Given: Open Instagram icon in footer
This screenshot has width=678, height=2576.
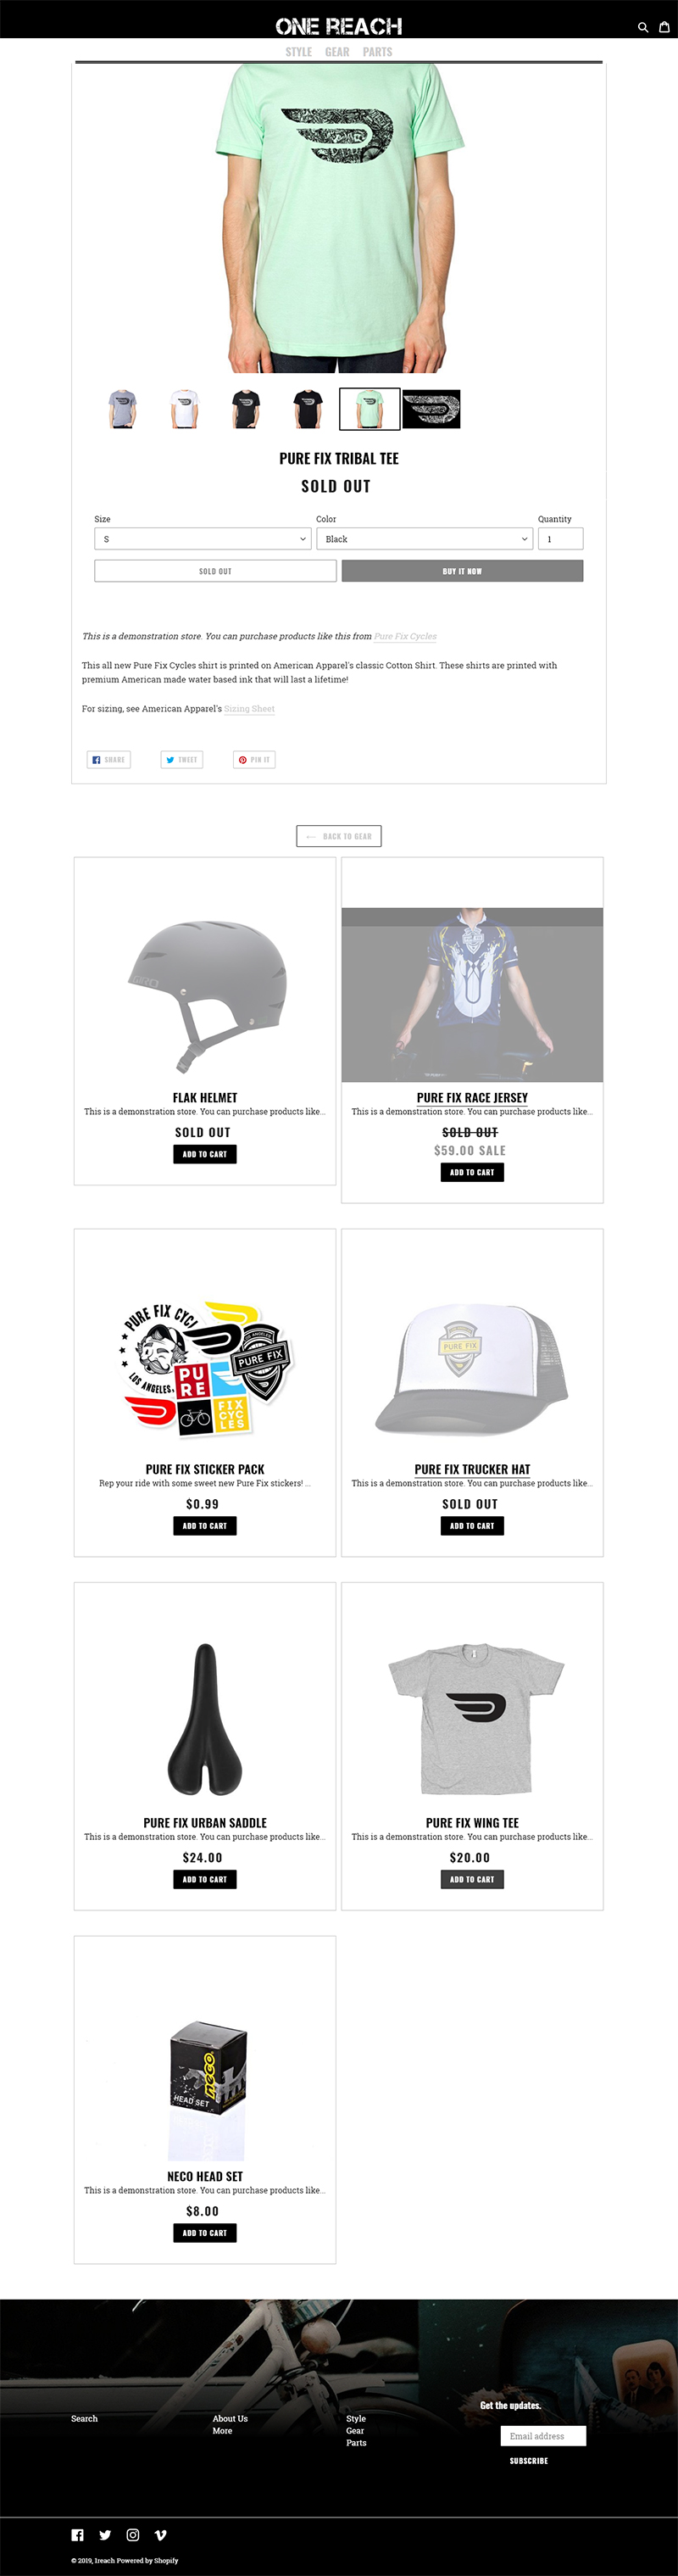Looking at the screenshot, I should [133, 2535].
